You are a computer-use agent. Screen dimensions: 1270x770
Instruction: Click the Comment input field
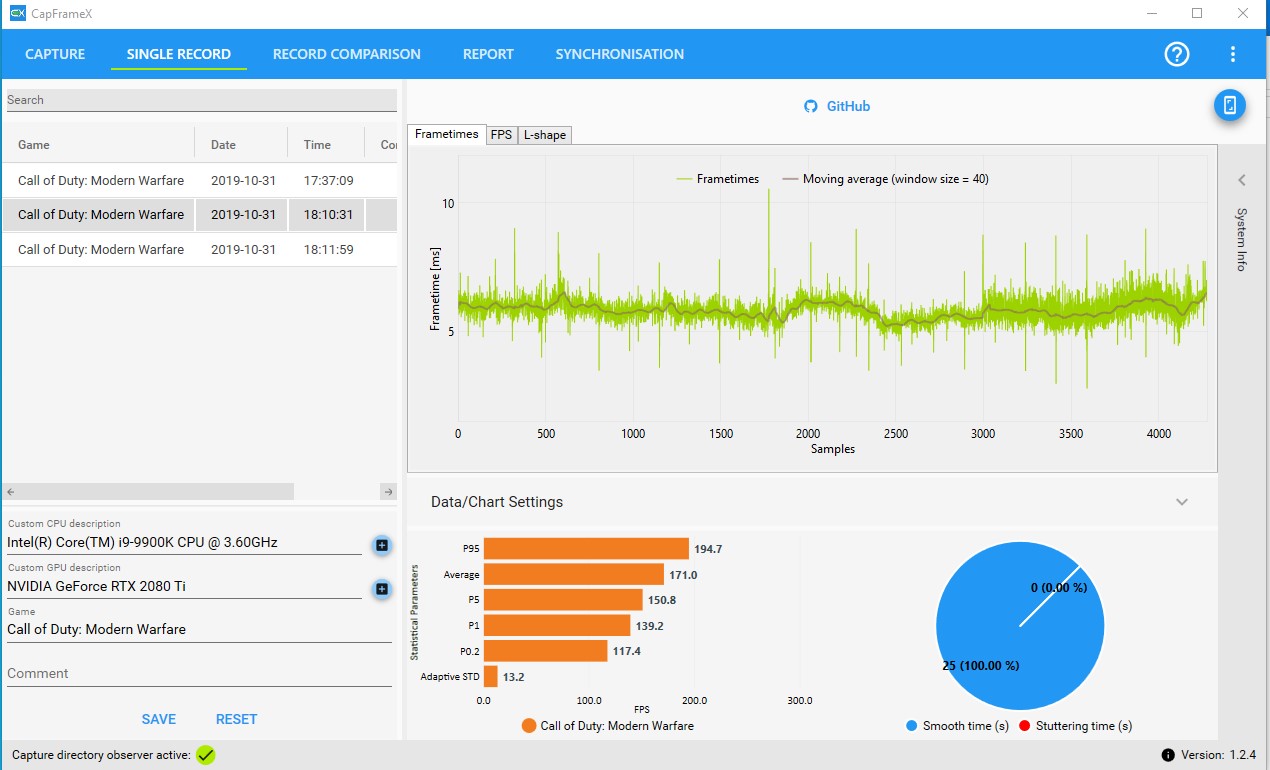(199, 674)
